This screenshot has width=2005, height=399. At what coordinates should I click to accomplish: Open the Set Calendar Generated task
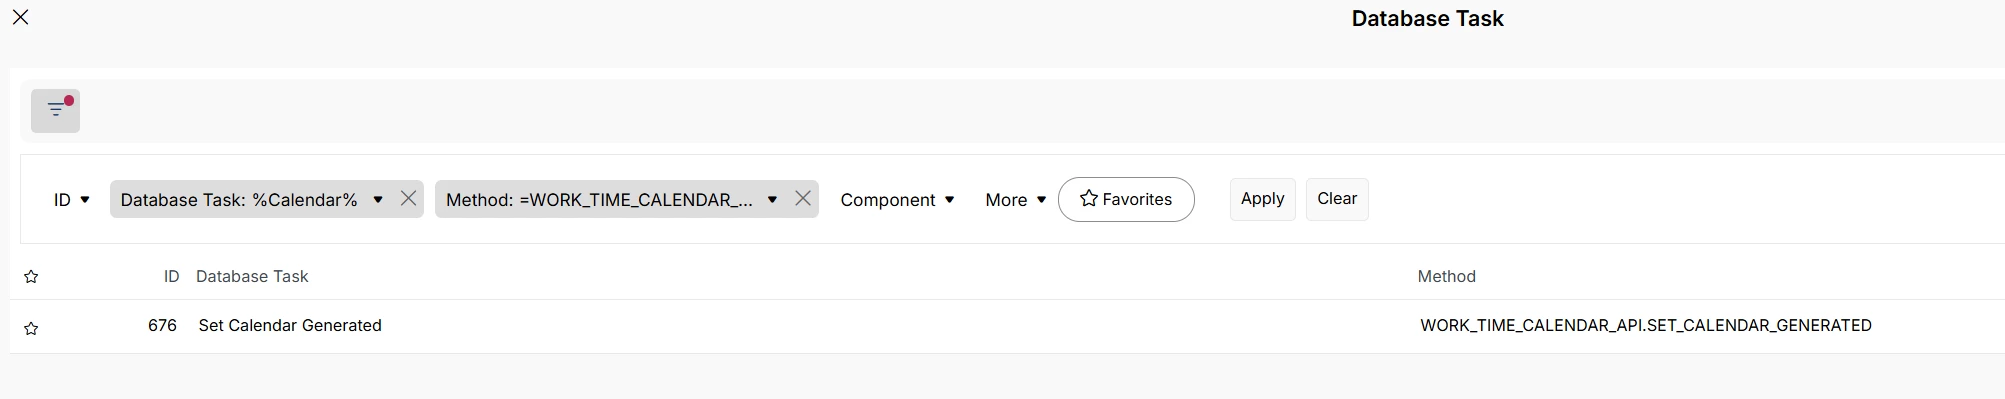point(290,326)
